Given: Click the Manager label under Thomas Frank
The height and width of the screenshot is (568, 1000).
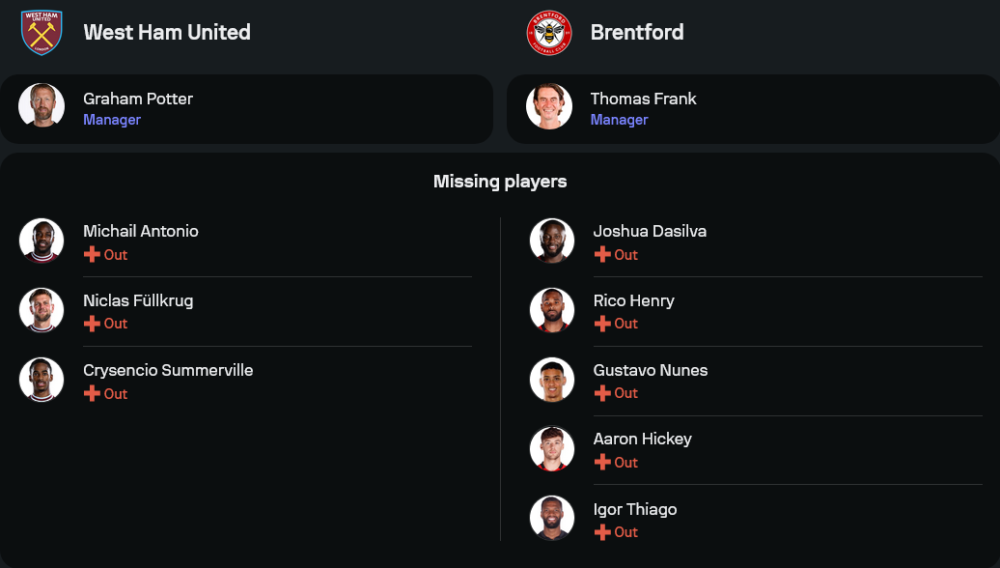Looking at the screenshot, I should 619,120.
